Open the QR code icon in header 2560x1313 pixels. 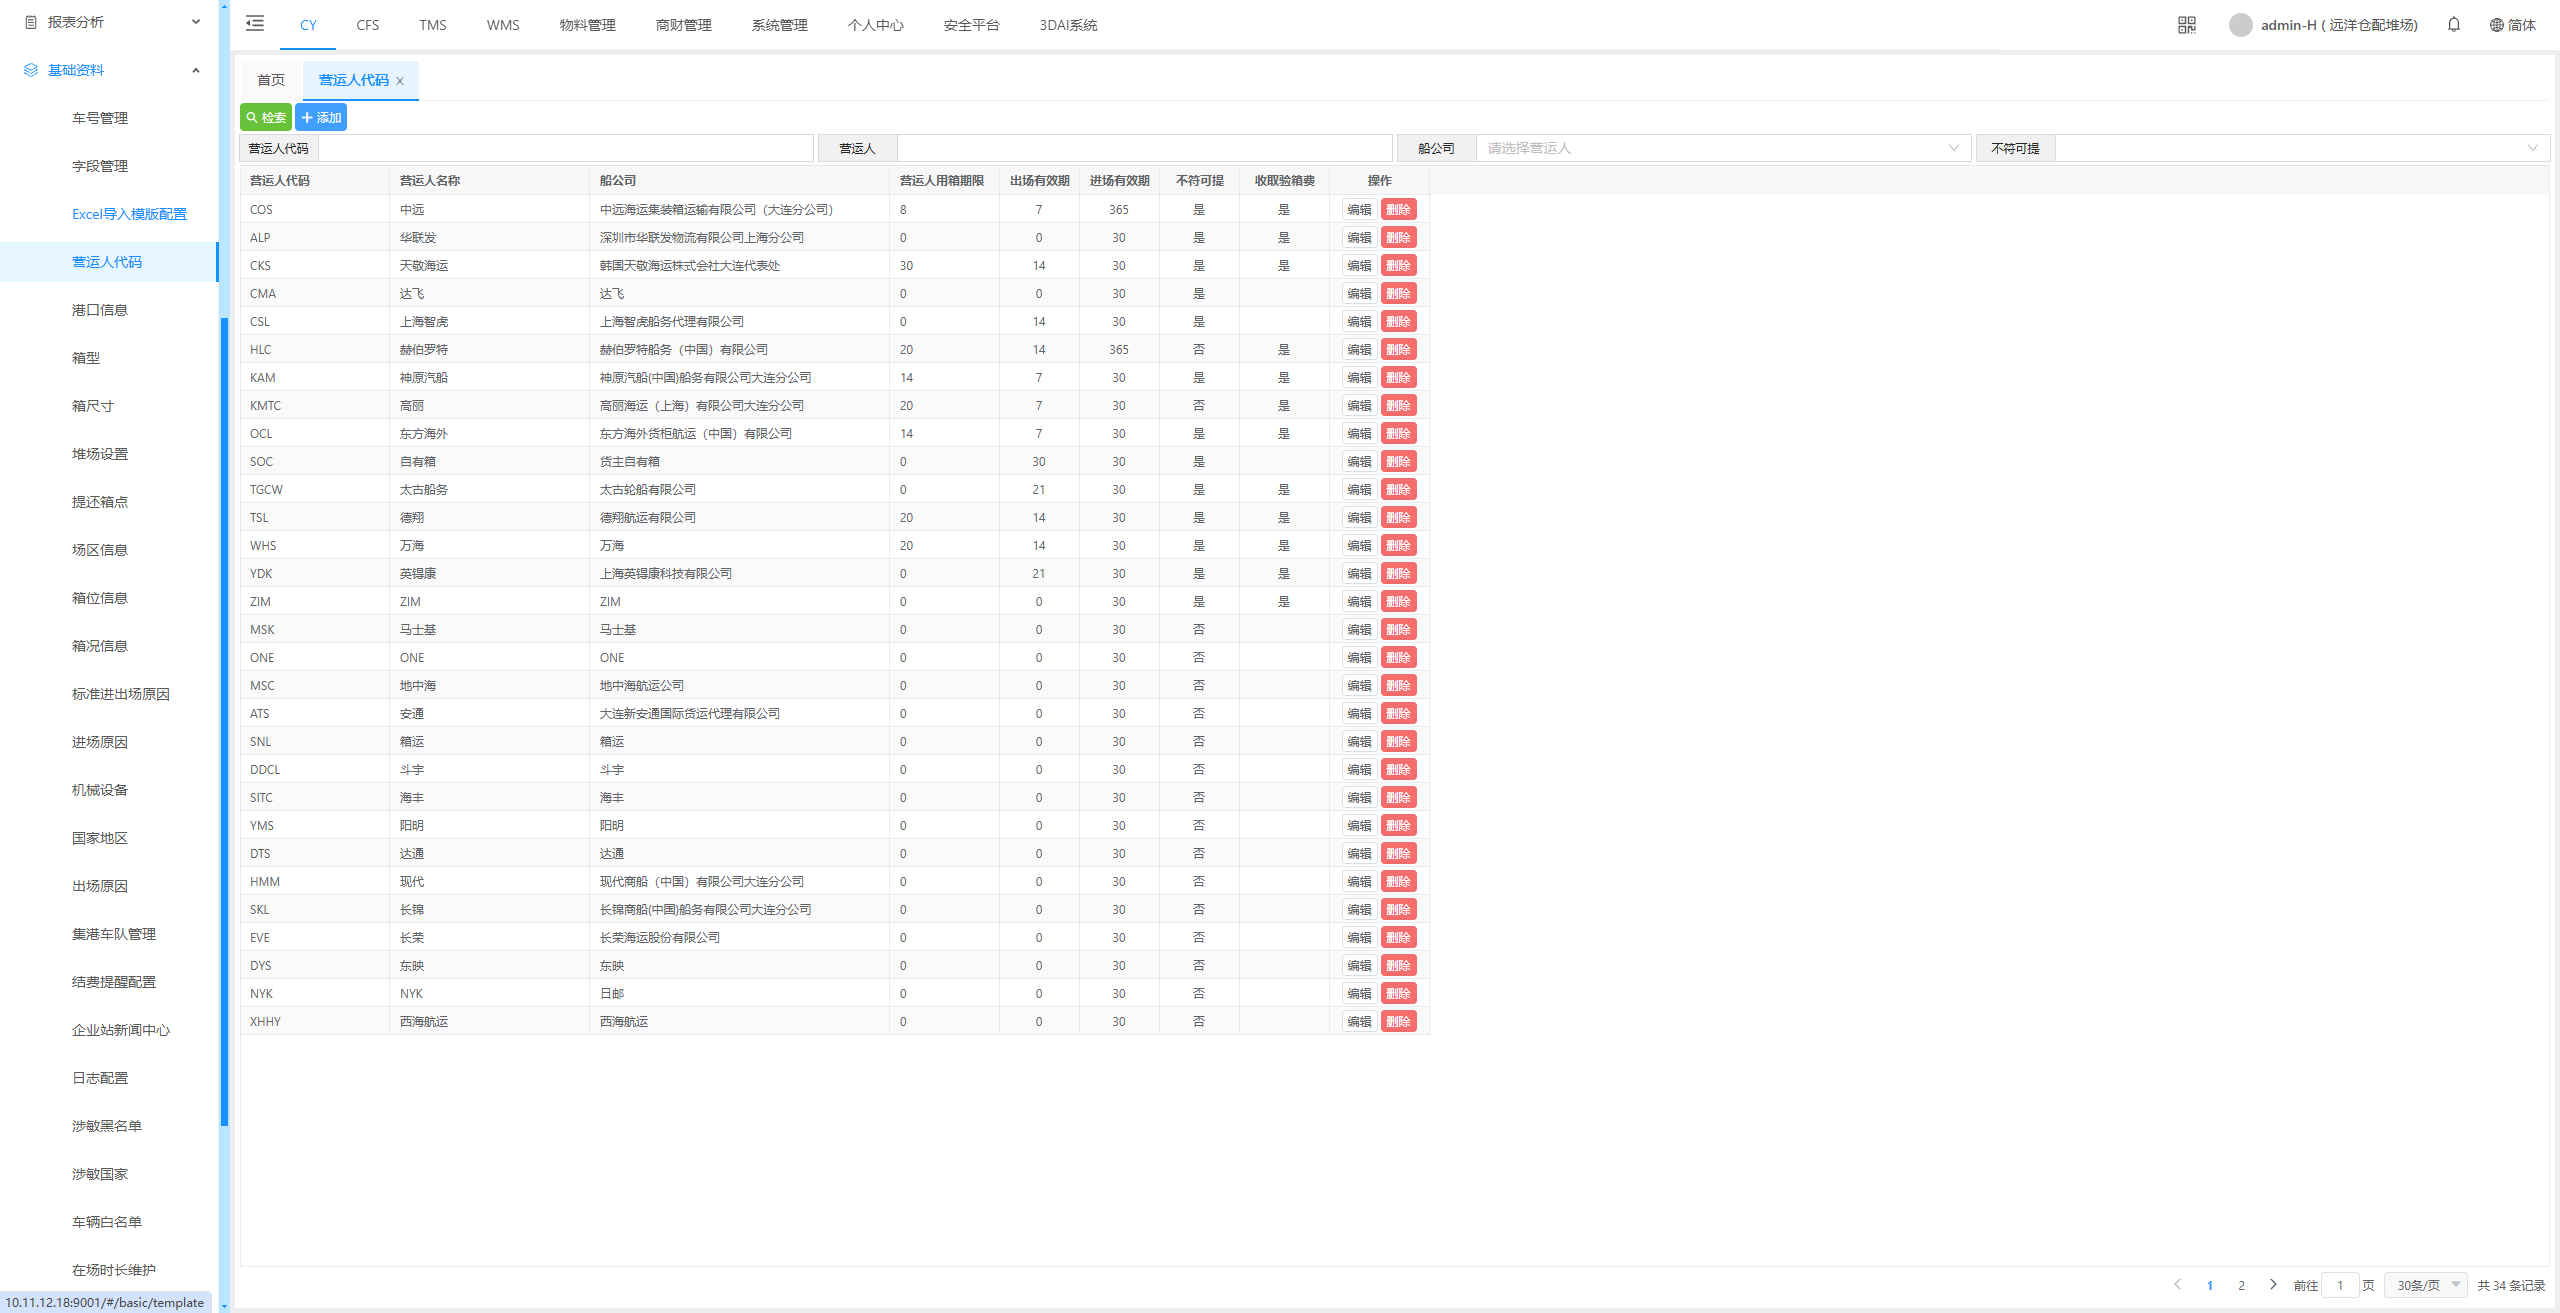tap(2186, 25)
